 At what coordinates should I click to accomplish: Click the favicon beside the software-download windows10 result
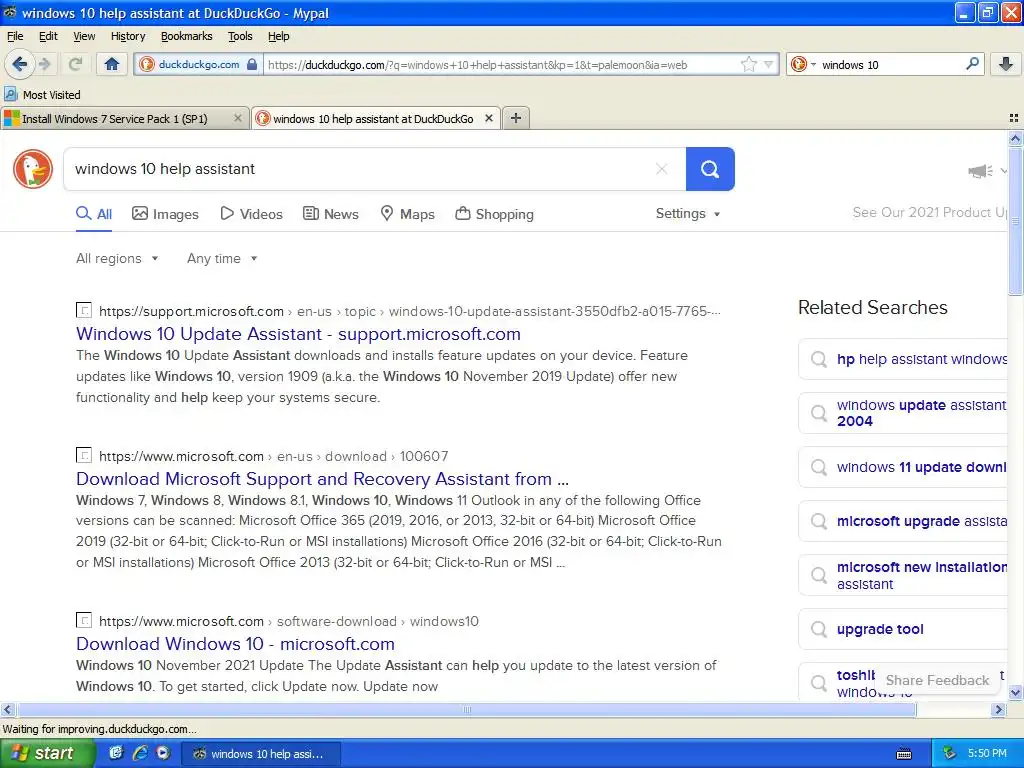[84, 620]
